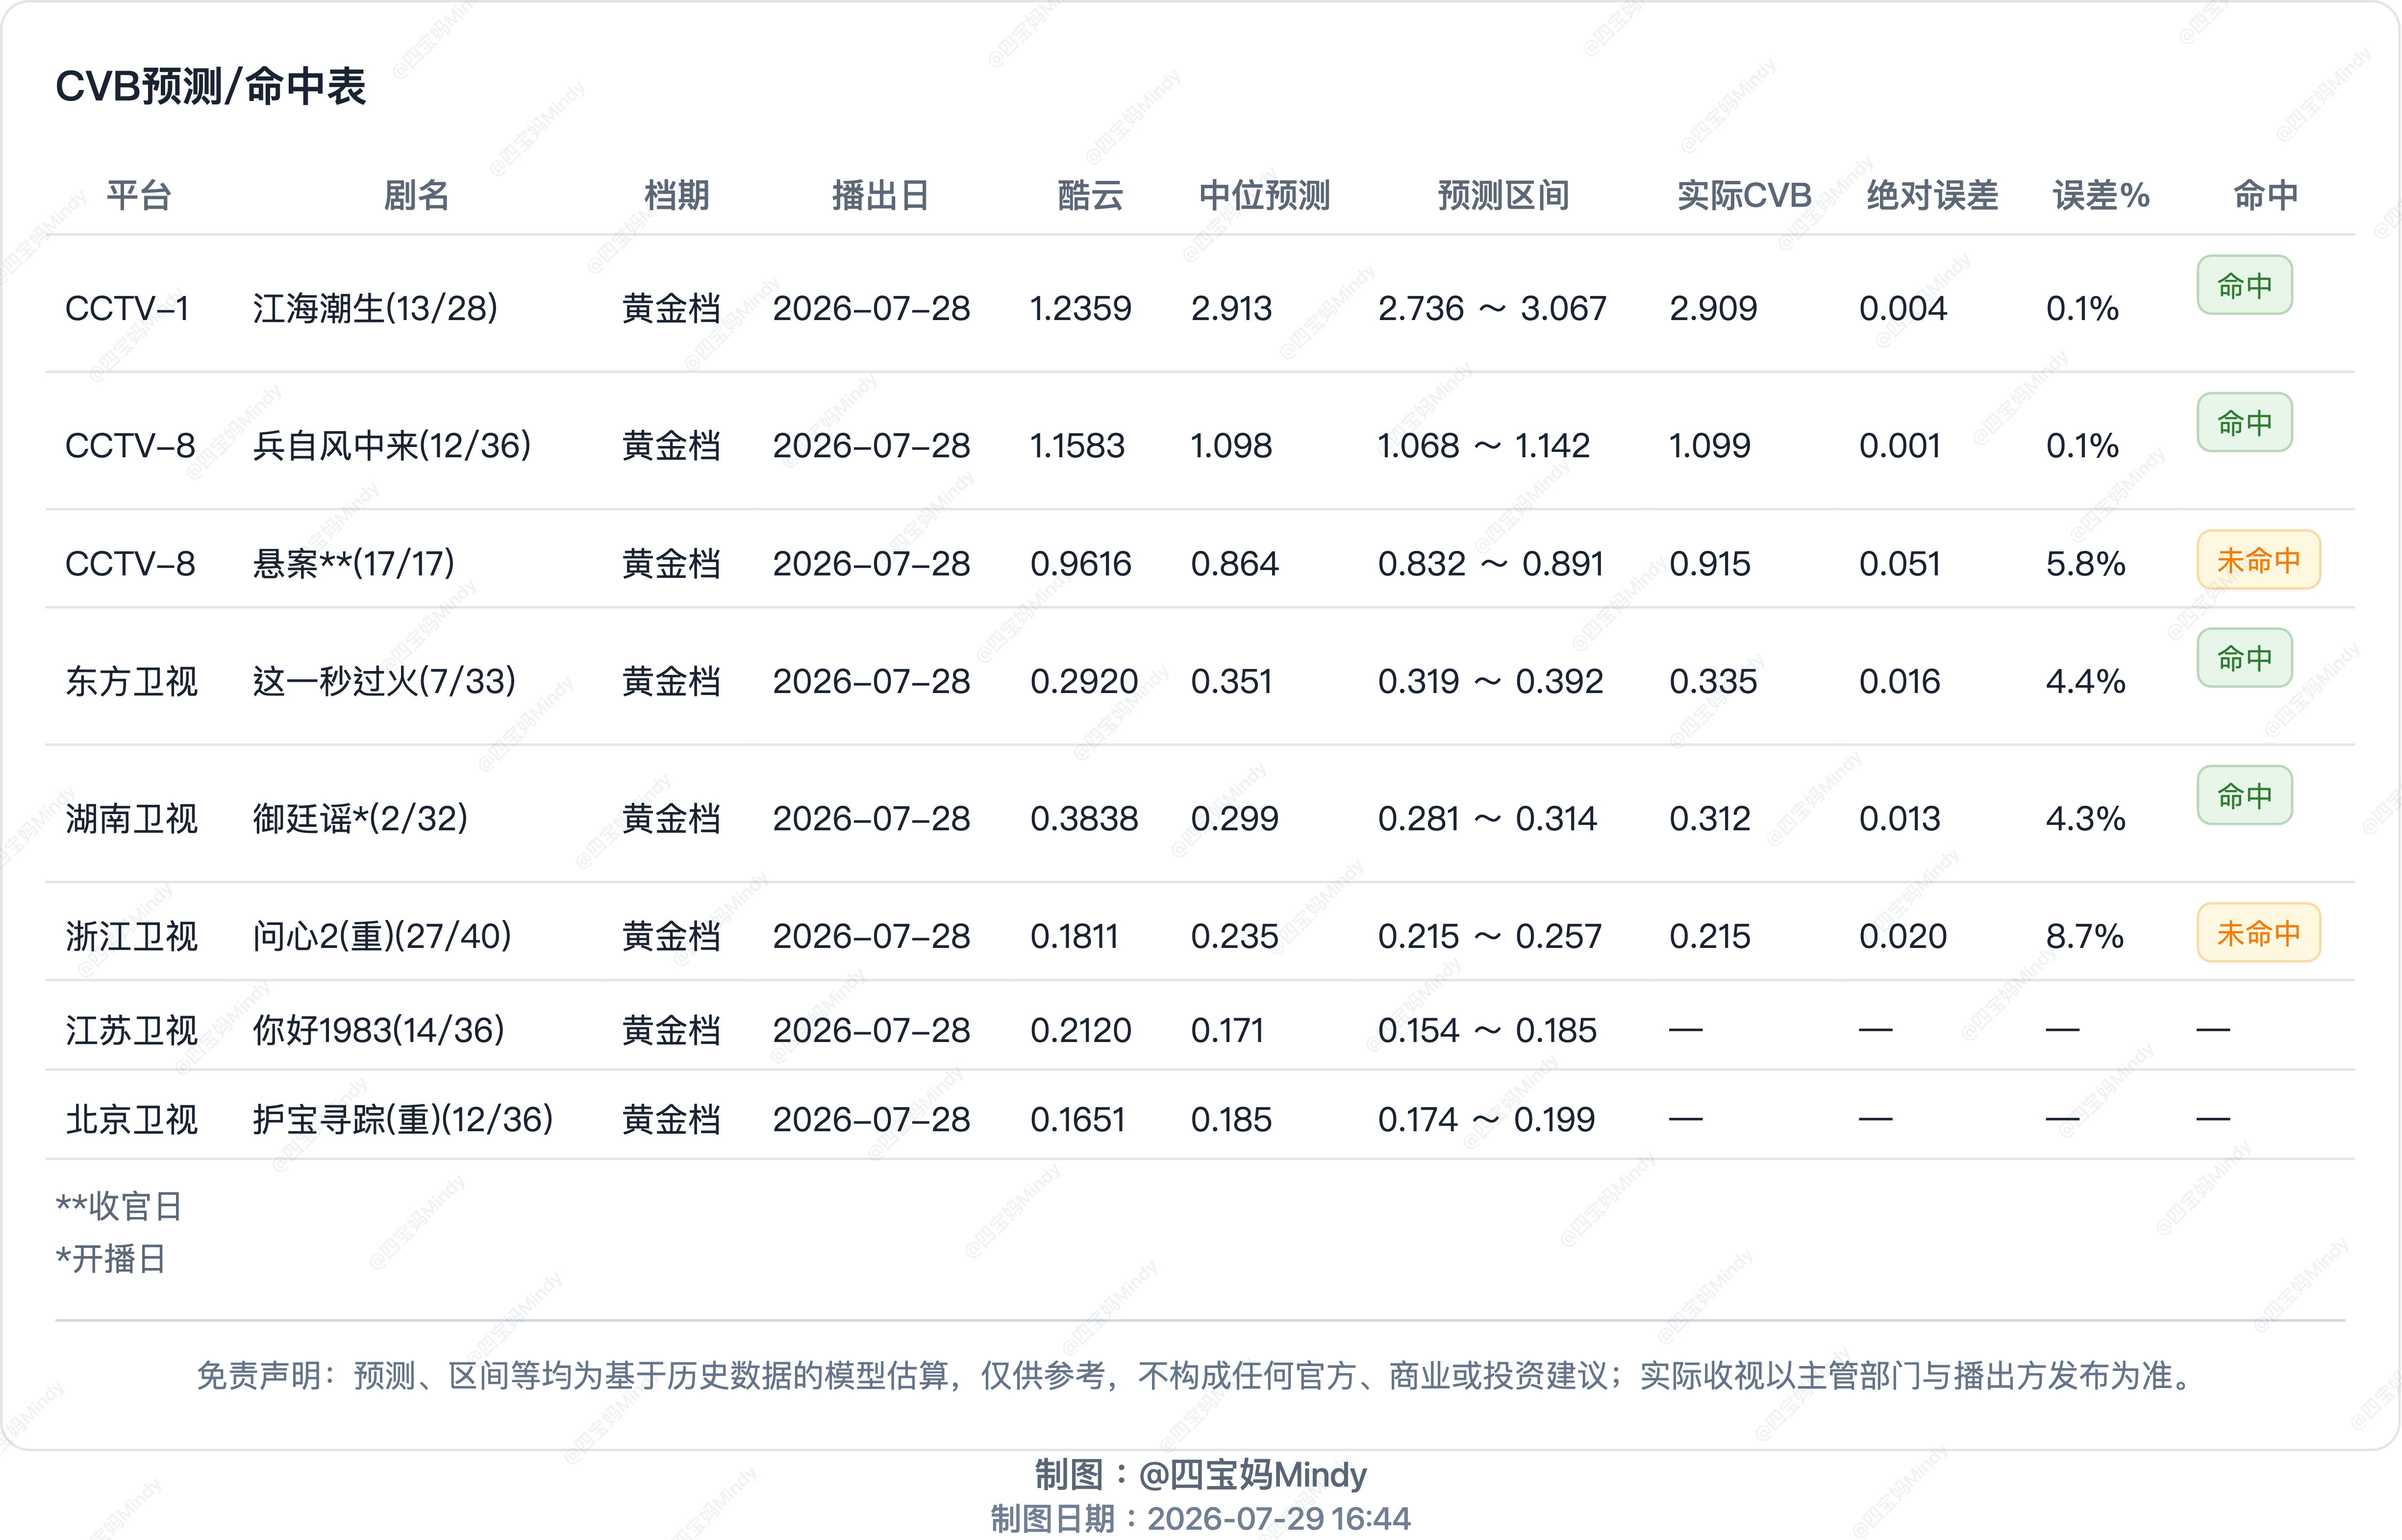Click actual CVB value 1.099

[x=1710, y=445]
